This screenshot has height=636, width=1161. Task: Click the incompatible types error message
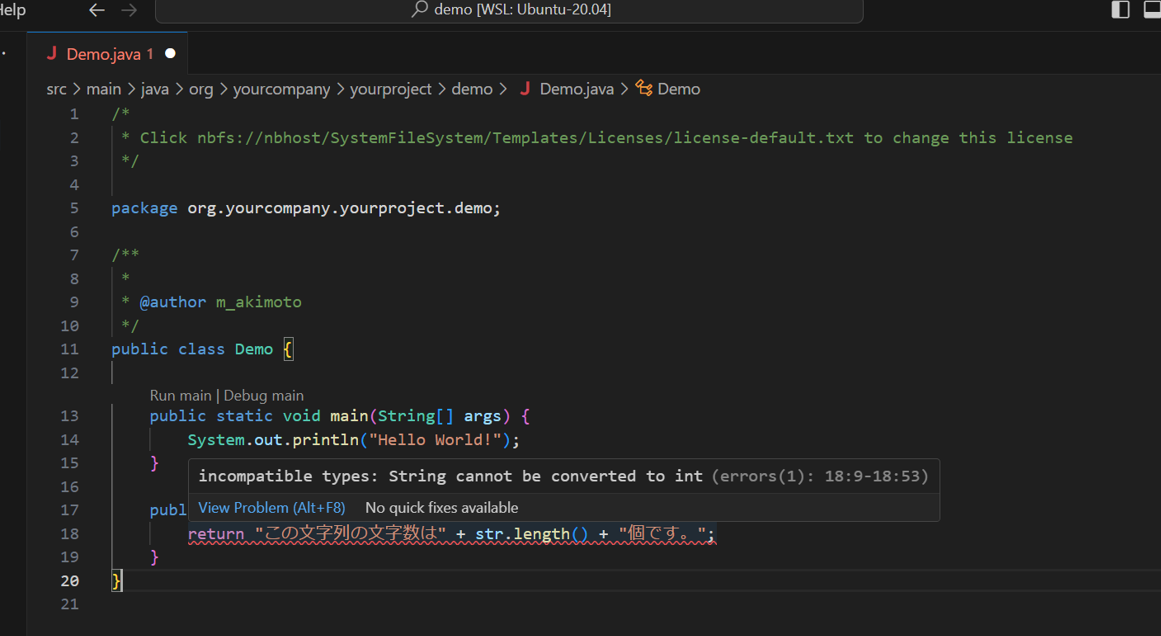450,476
